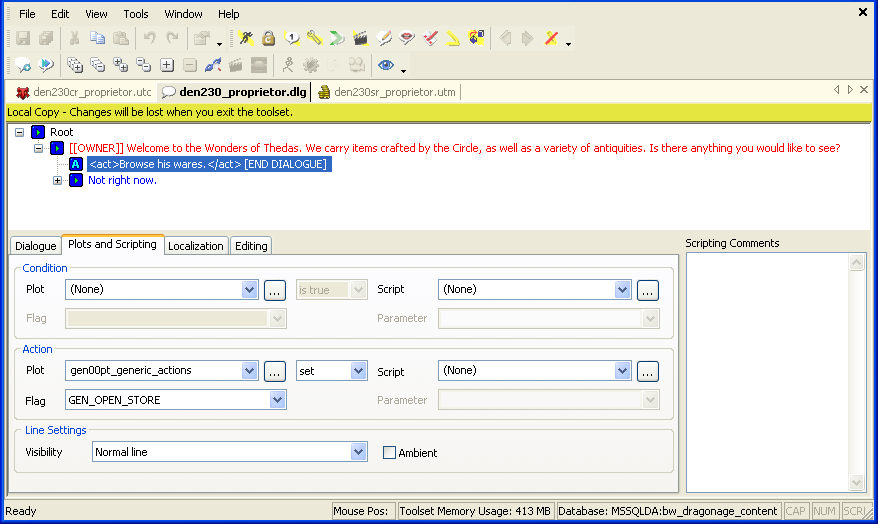Viewport: 878px width, 524px height.
Task: Click the running figure icon in top toolbar
Action: [x=245, y=39]
